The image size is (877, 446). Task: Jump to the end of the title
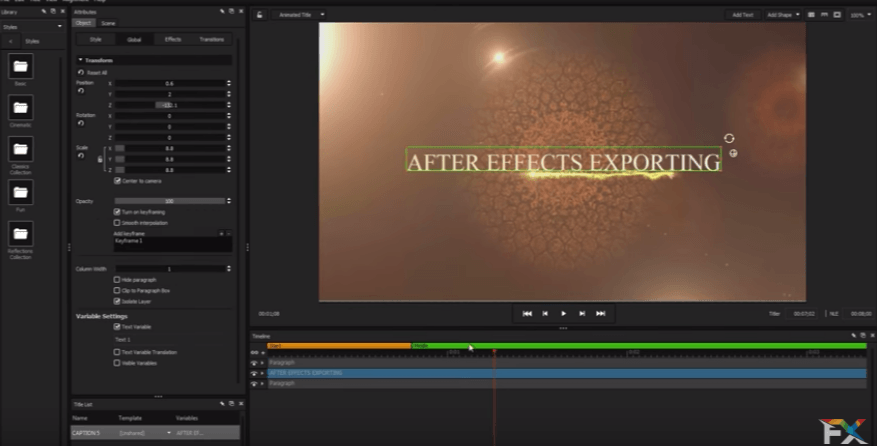pyautogui.click(x=600, y=313)
